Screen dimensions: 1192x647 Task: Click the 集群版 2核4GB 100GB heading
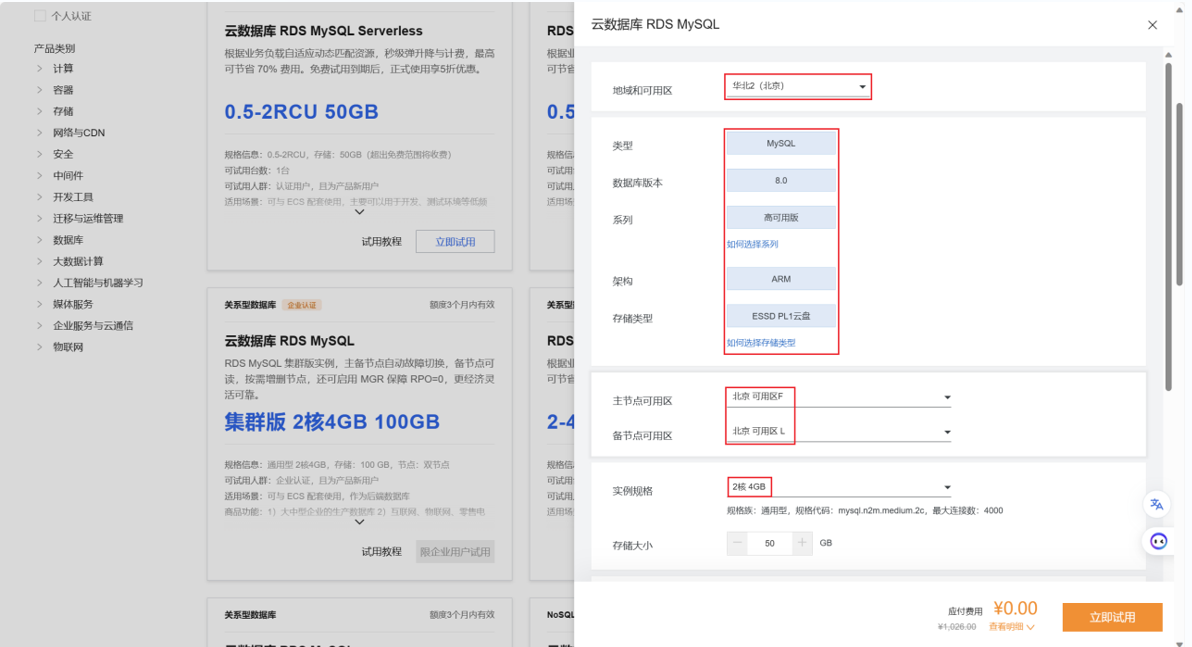[332, 422]
